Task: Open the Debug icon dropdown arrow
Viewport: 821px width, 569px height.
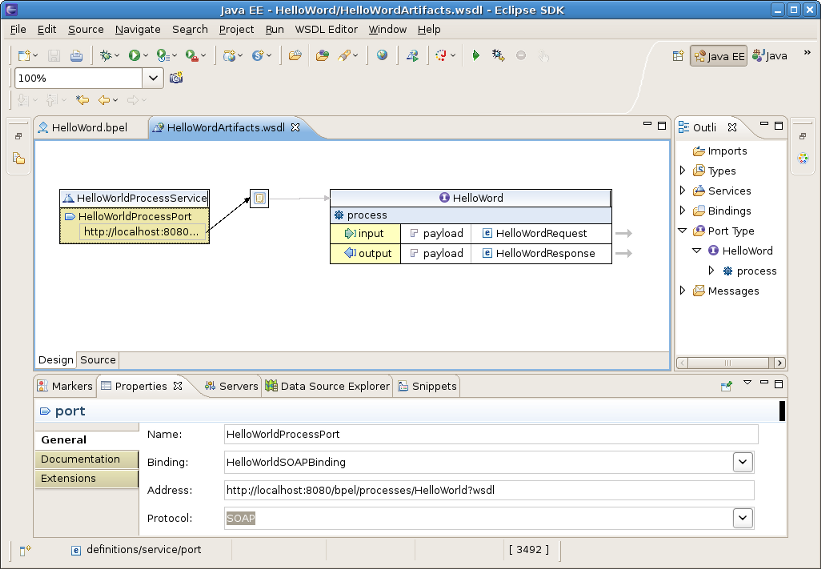Action: 117,55
